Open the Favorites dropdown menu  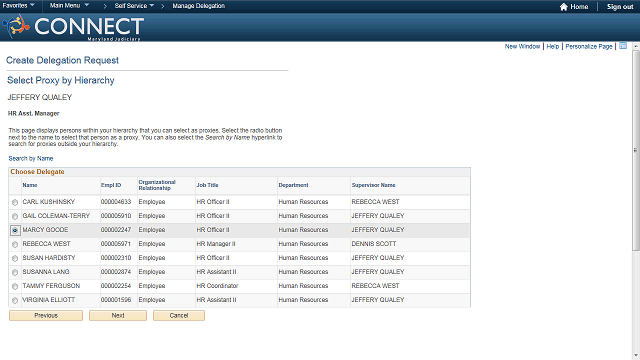click(x=18, y=6)
